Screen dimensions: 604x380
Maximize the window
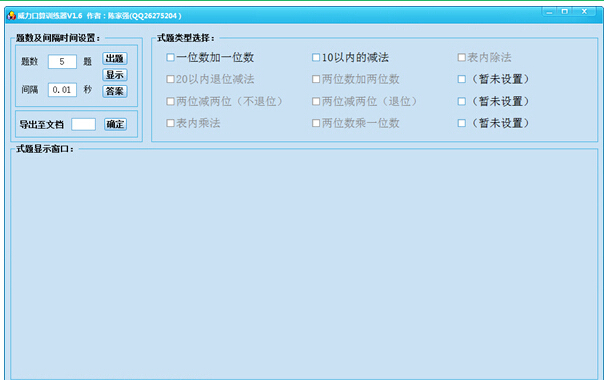(565, 12)
